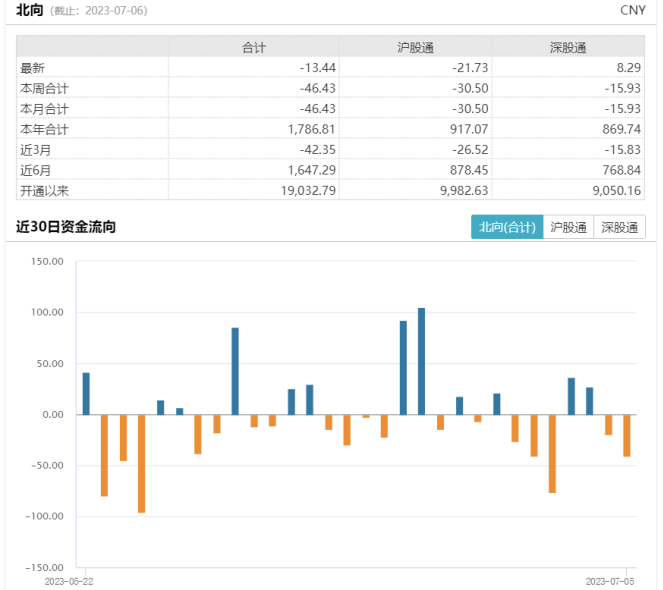Click the -15.83 value cell

point(622,150)
